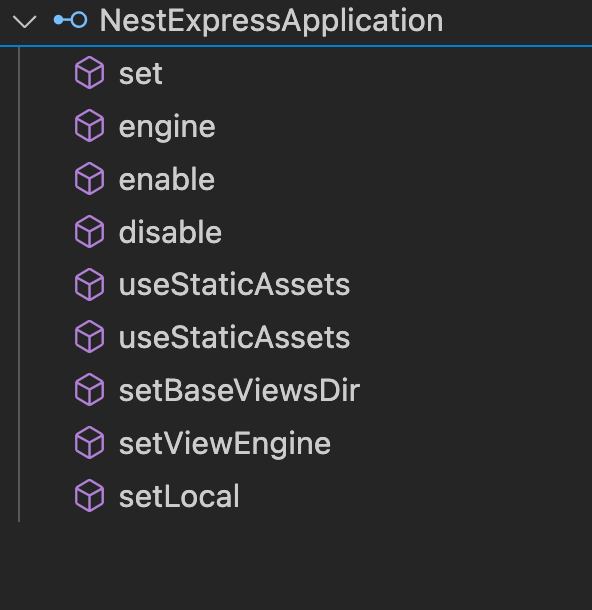Viewport: 592px width, 610px height.
Task: Click the cube icon beside enable
Action: click(89, 179)
